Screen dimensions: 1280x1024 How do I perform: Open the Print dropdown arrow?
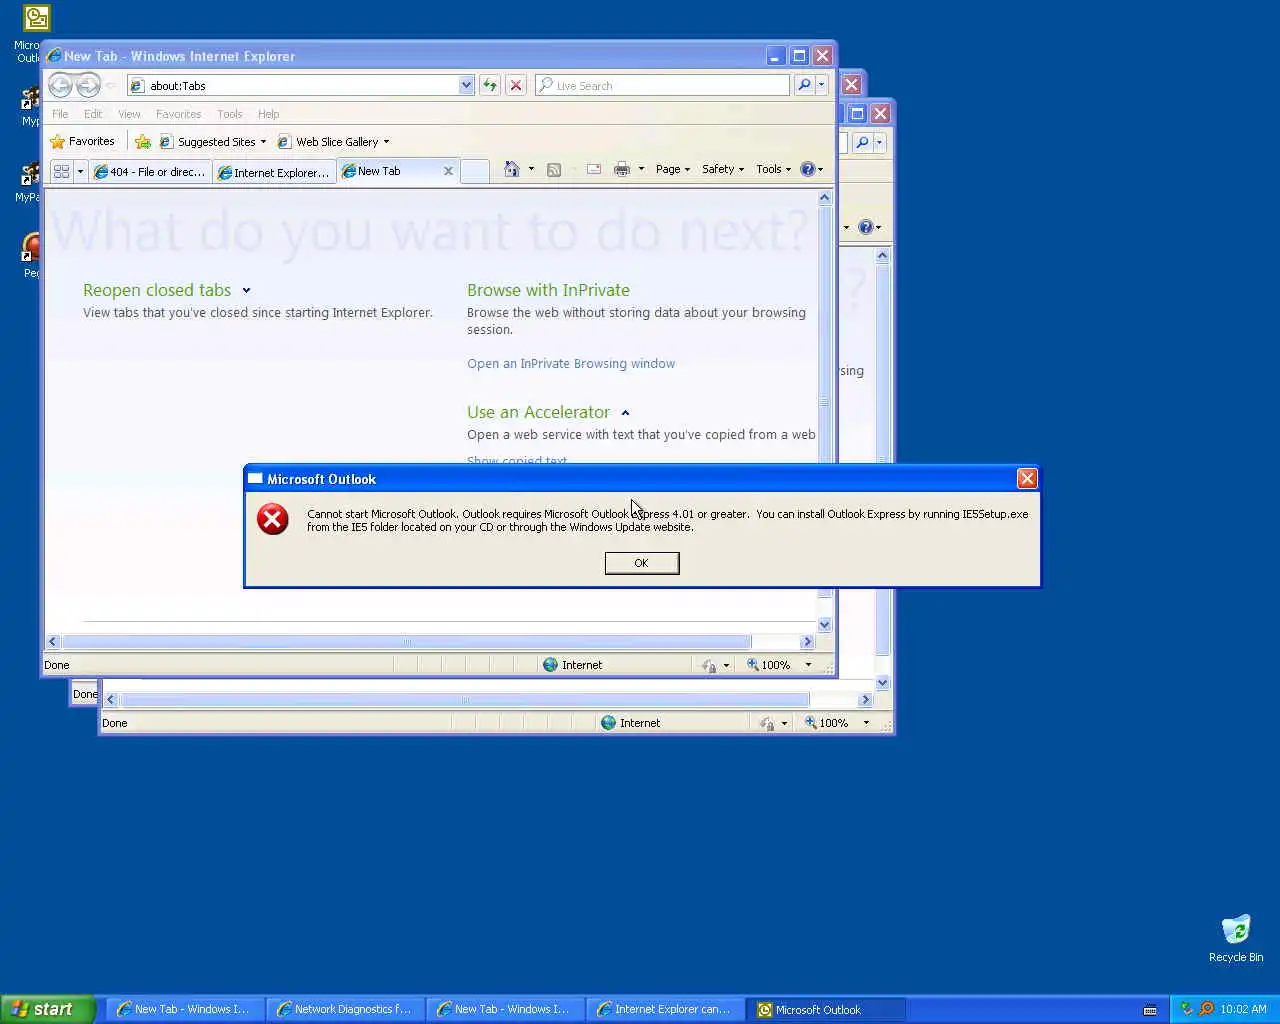click(x=641, y=169)
